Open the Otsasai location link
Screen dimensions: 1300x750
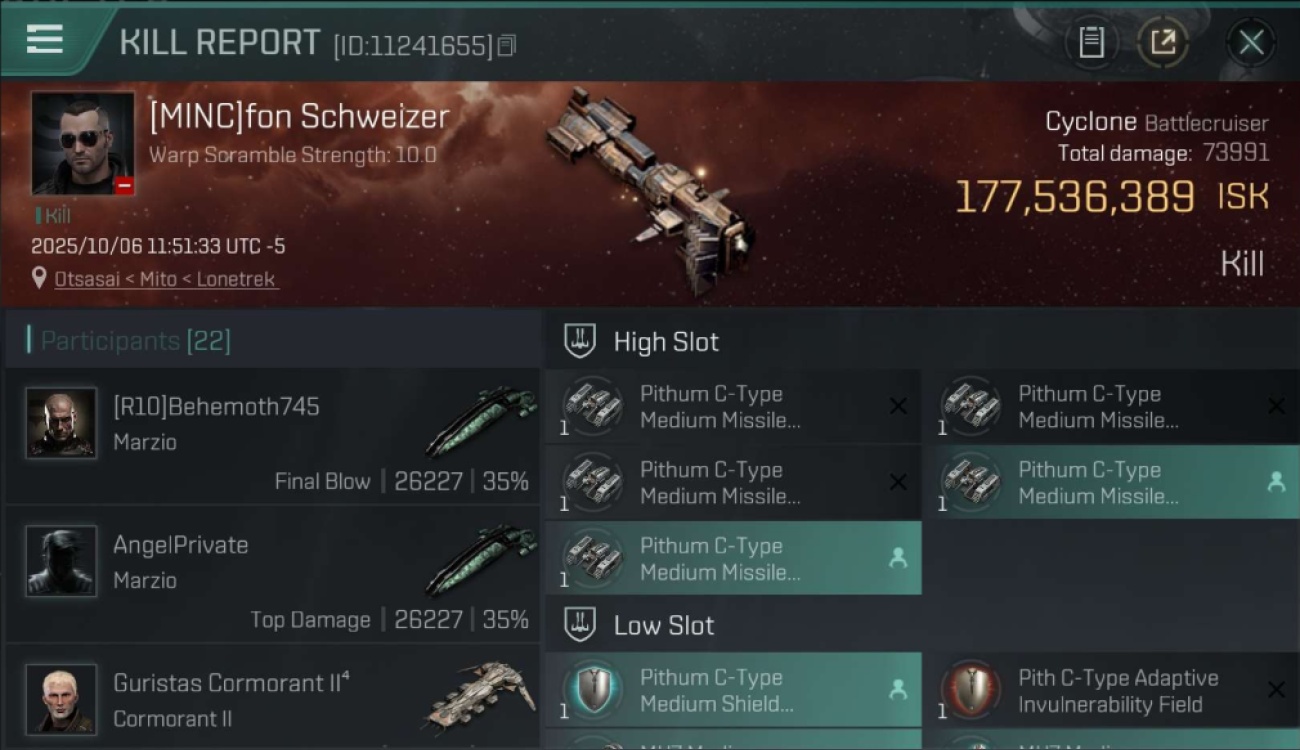pos(165,279)
